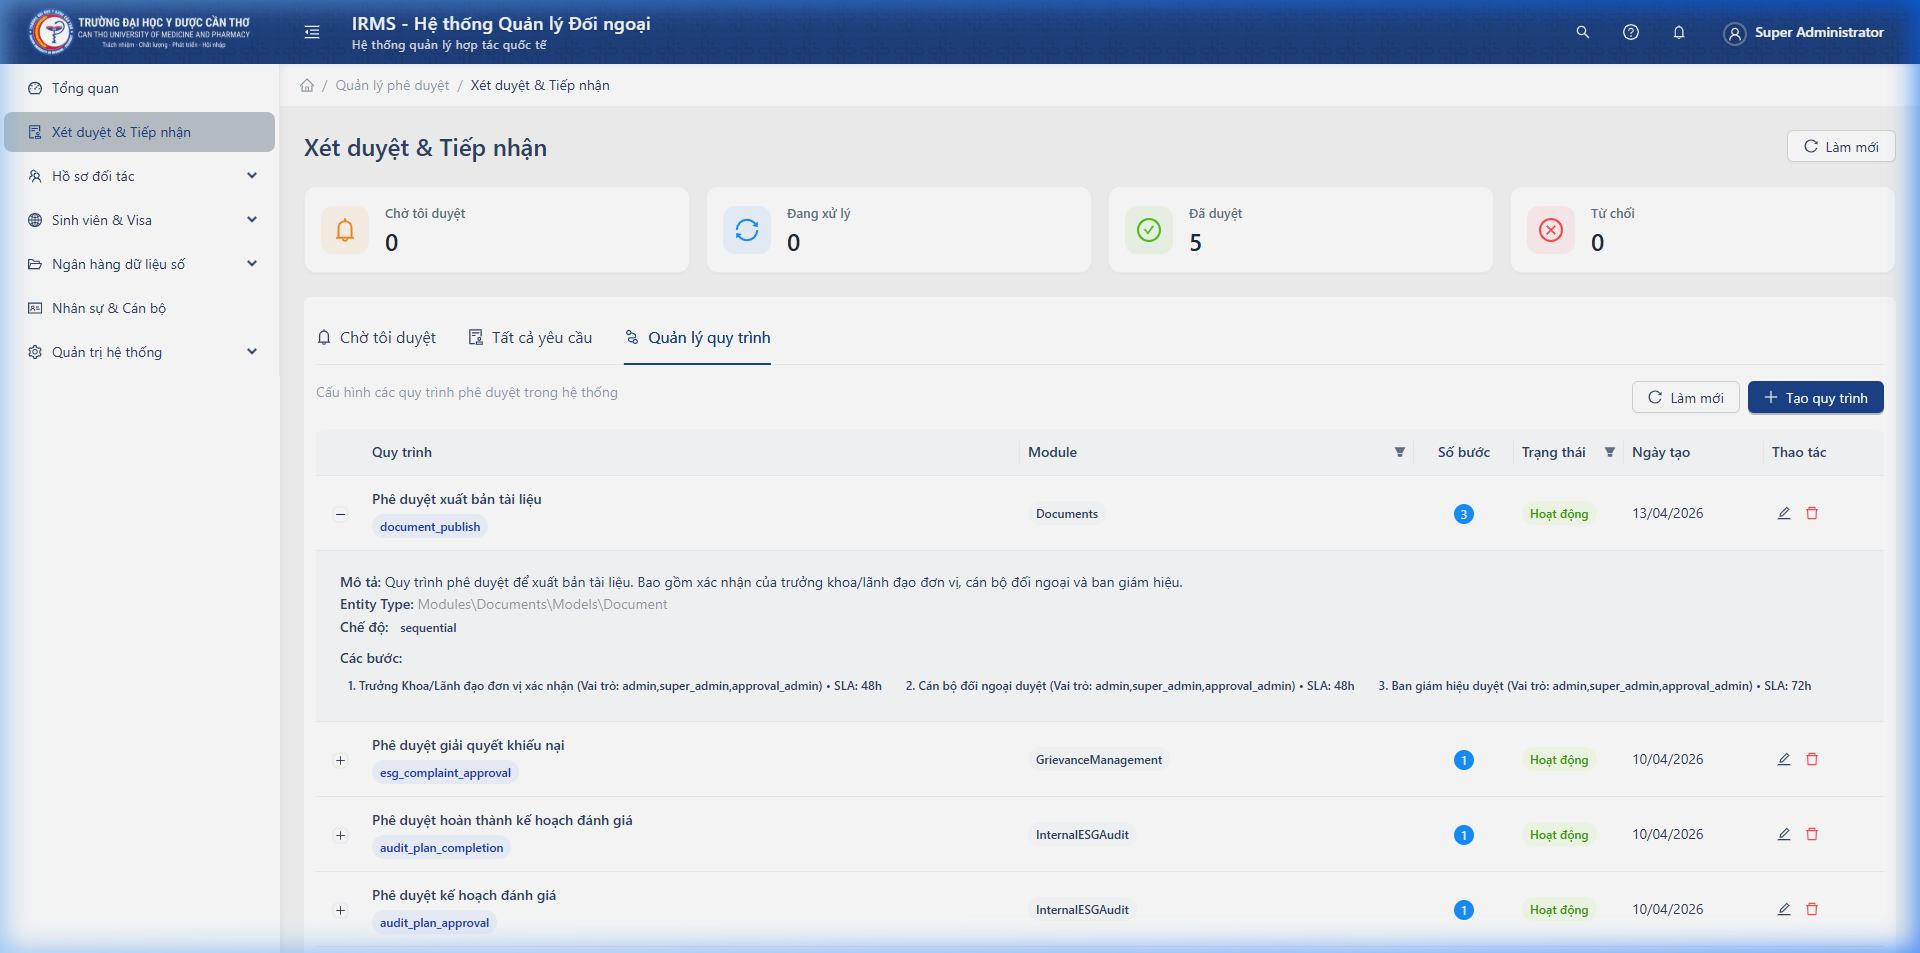Edit the Phê duyệt kế hoạch đánh giá workflow
The height and width of the screenshot is (953, 1920).
pos(1783,909)
